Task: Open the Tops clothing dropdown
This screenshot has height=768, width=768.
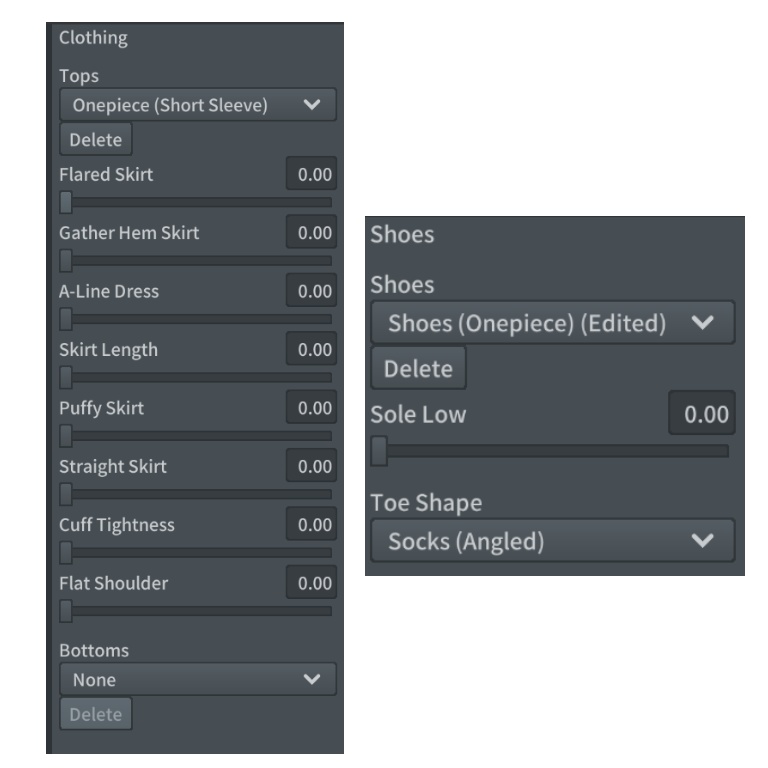Action: [x=197, y=105]
